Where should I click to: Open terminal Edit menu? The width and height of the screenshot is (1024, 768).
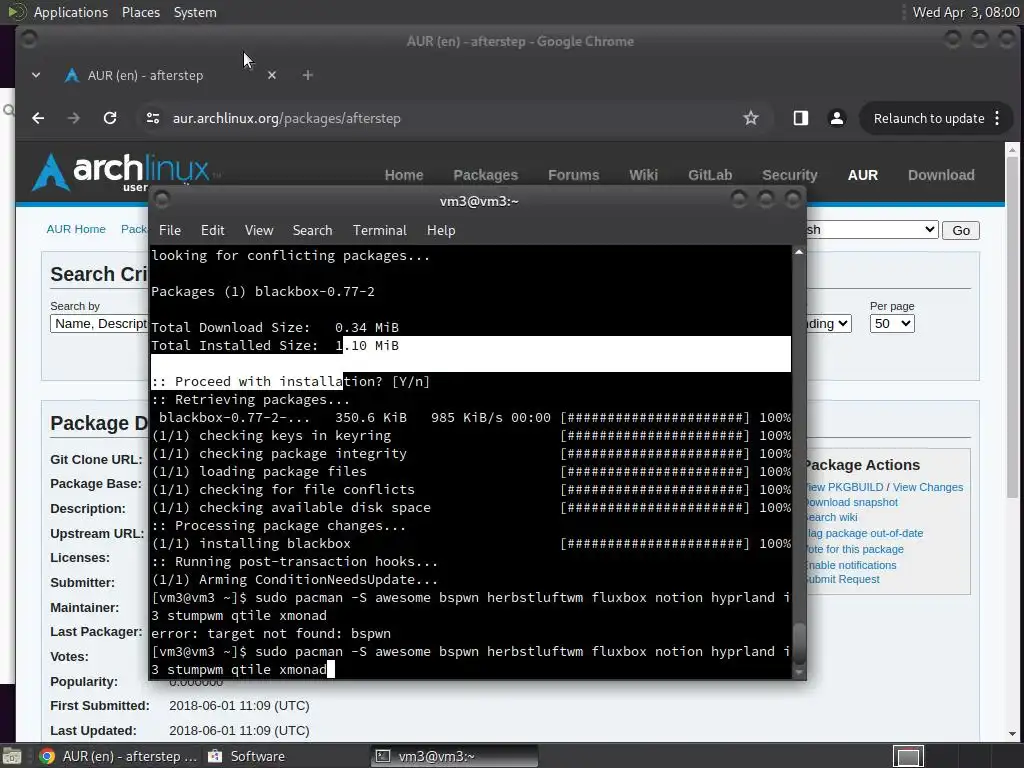tap(212, 230)
